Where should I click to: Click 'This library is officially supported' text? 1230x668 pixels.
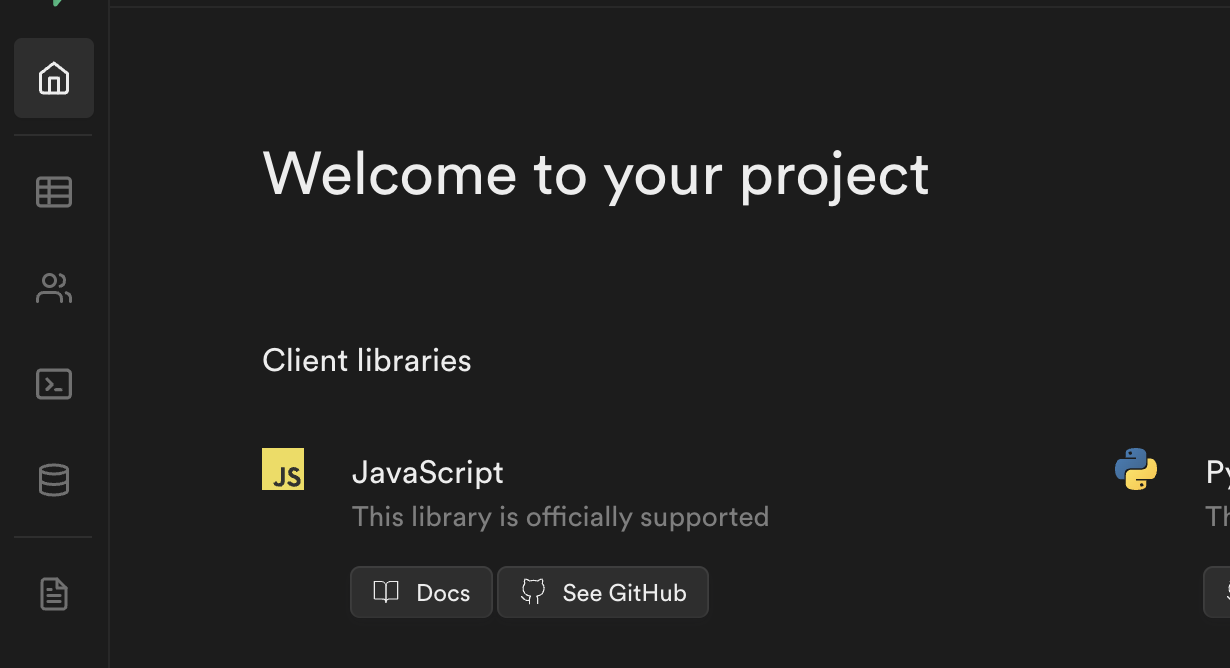560,517
